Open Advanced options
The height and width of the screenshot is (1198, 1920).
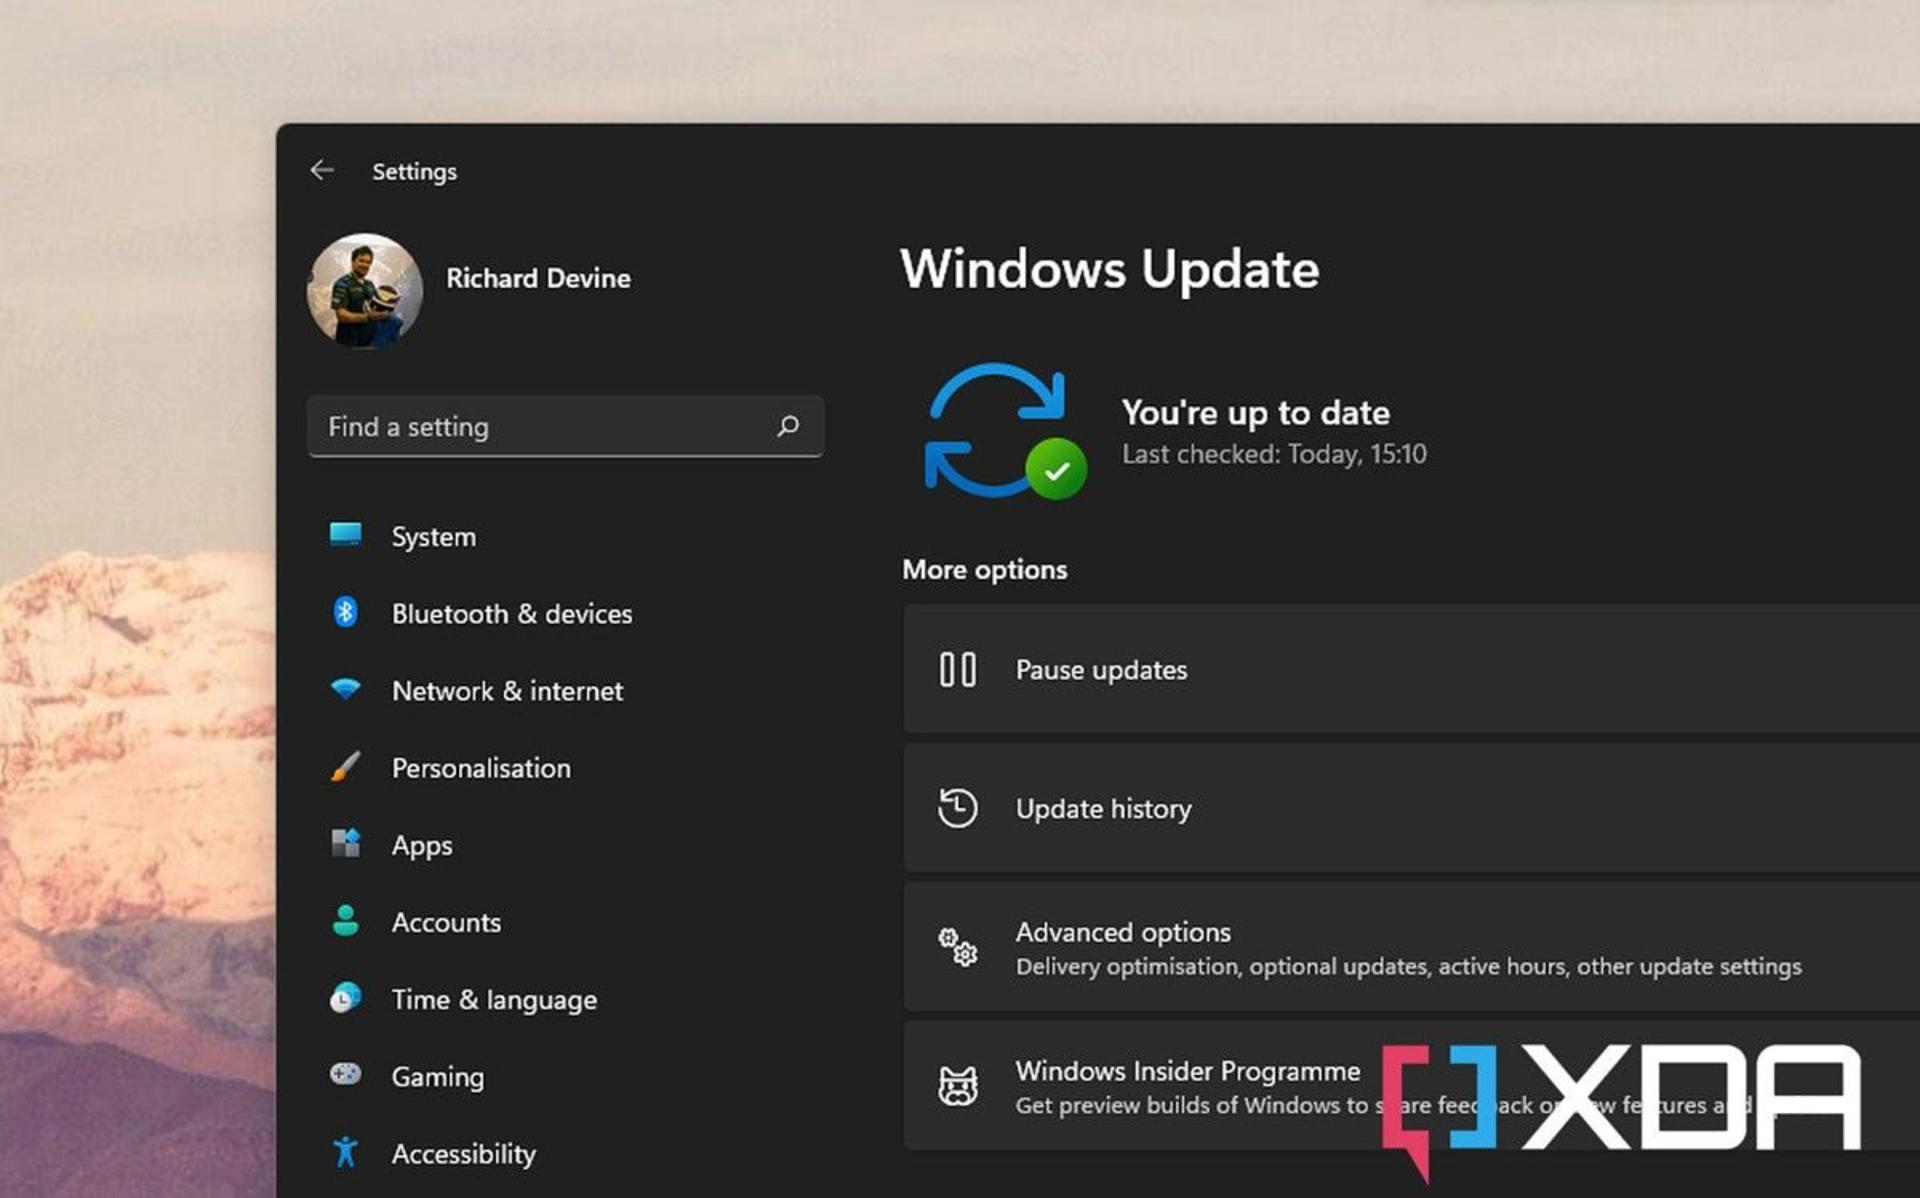click(1411, 946)
